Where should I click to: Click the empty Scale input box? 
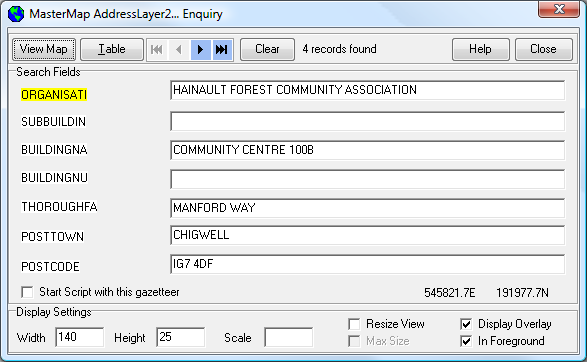click(x=289, y=337)
